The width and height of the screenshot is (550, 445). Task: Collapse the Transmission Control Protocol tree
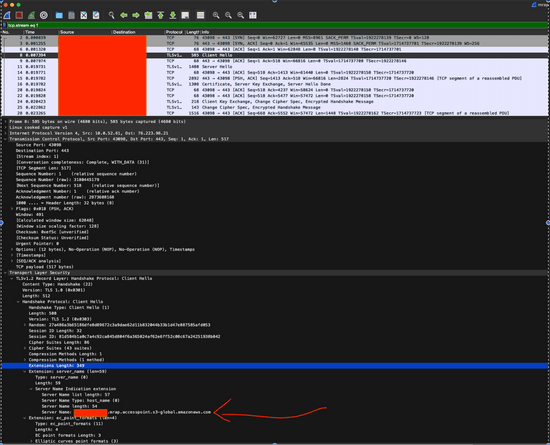[5, 139]
